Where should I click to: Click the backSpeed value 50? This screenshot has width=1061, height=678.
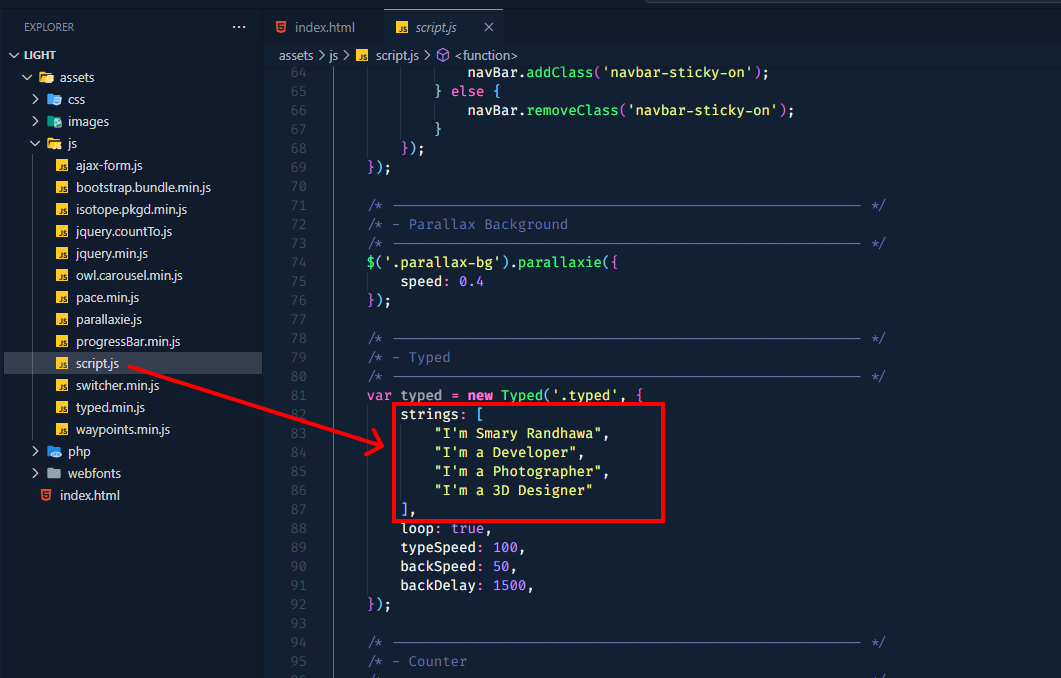tap(501, 566)
